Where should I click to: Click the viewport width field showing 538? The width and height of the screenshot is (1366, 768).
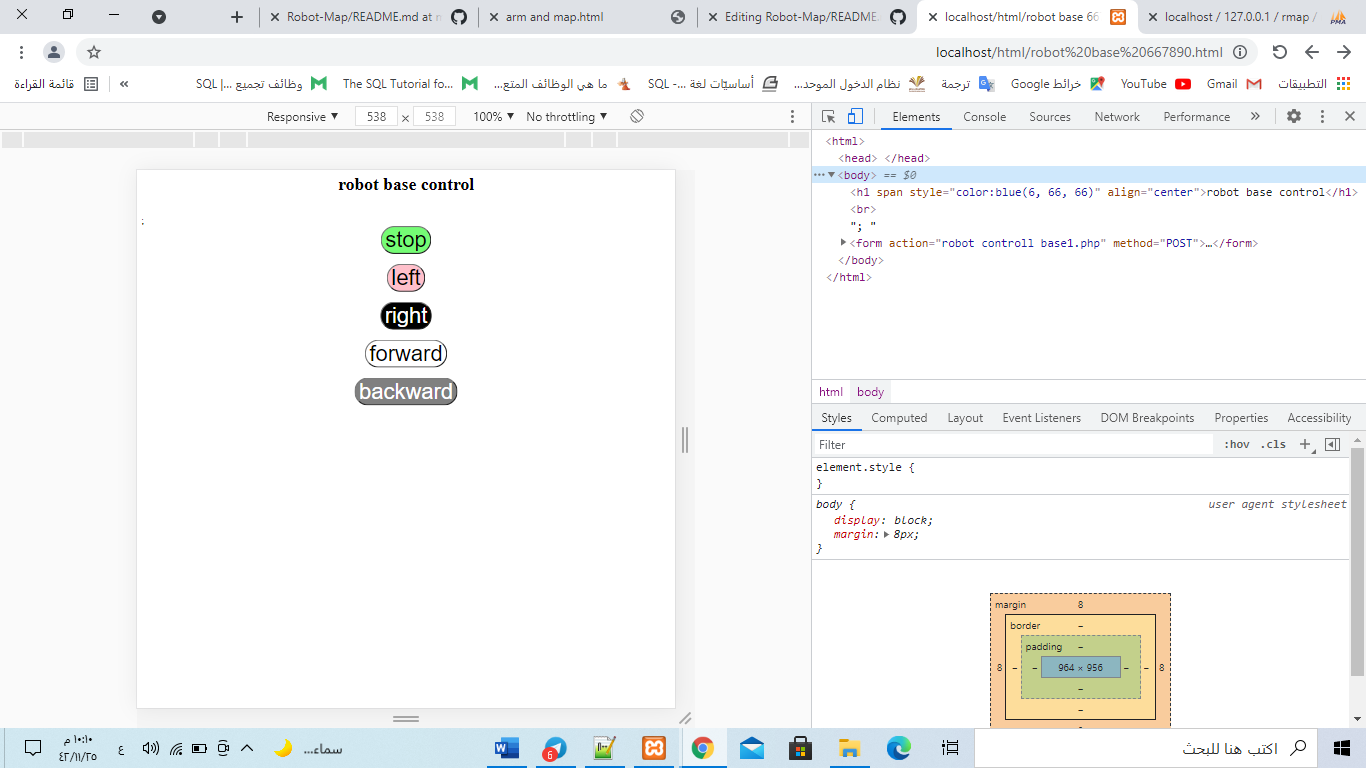click(376, 117)
